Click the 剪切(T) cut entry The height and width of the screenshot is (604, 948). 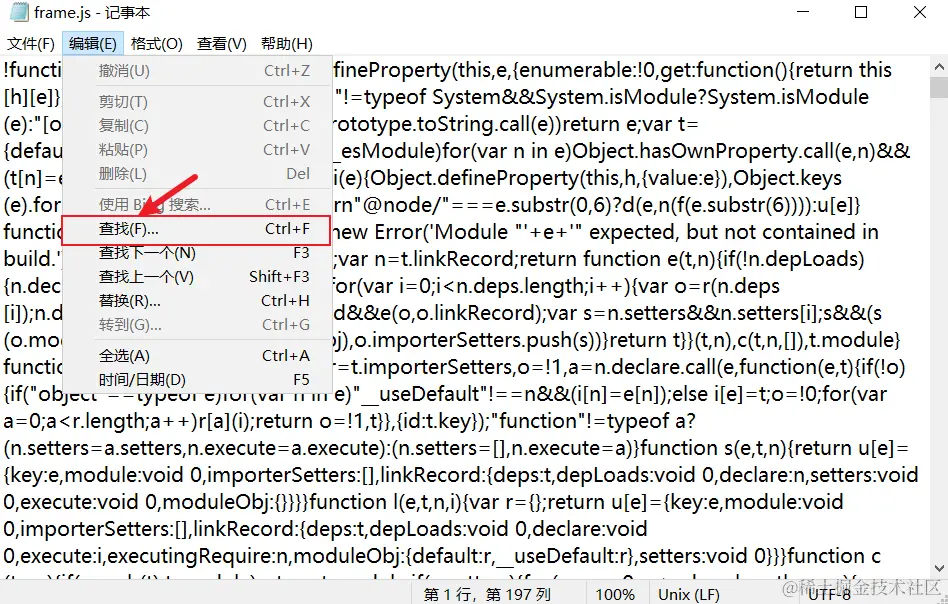click(x=196, y=102)
